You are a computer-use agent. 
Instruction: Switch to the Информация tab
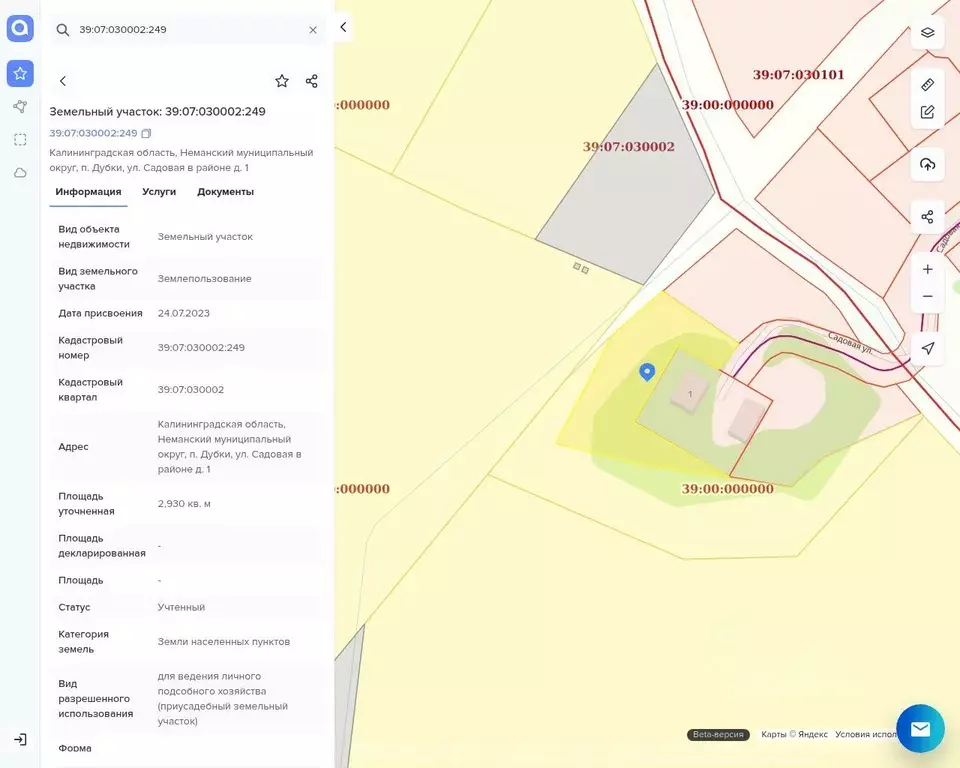[88, 192]
